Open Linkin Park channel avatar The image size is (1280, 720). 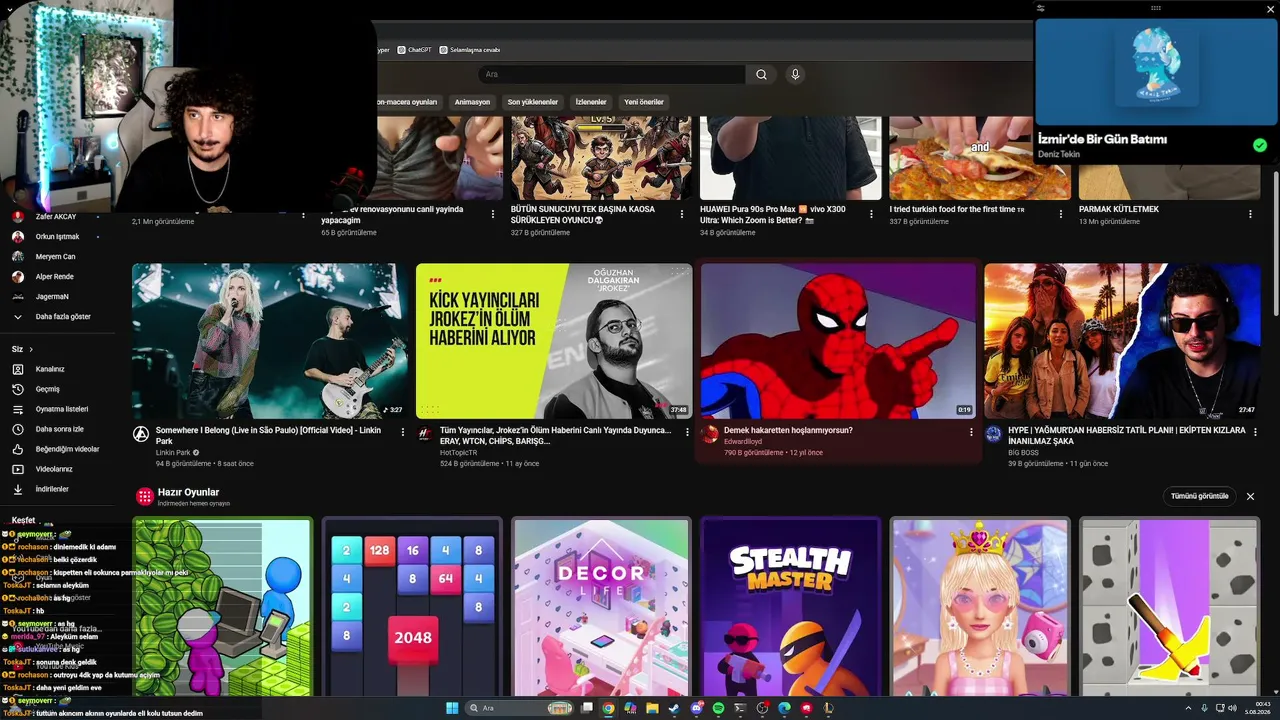pos(141,434)
